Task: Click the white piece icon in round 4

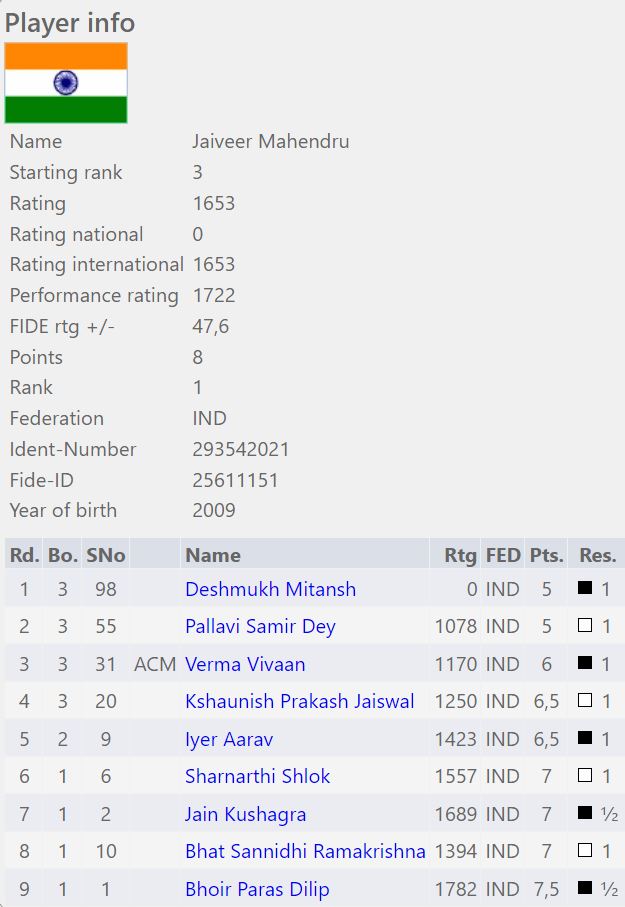Action: (586, 701)
